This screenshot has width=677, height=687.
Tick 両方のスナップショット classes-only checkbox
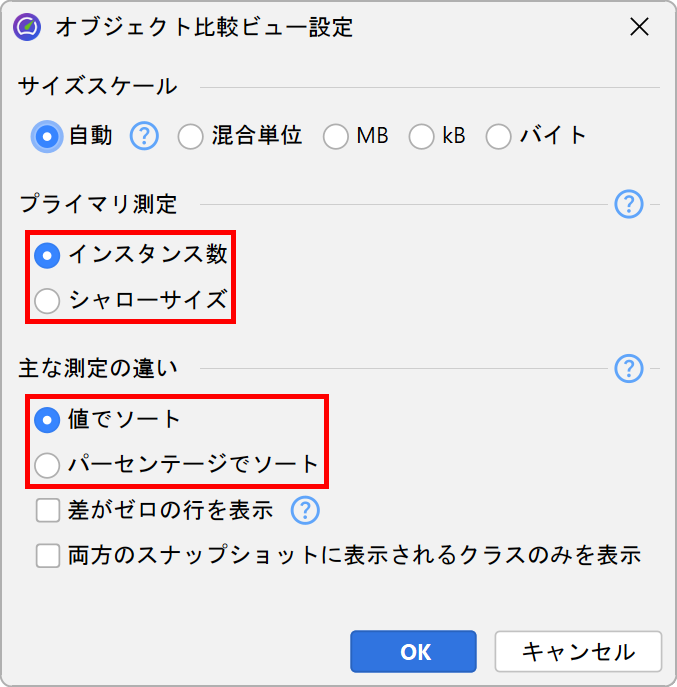click(48, 555)
